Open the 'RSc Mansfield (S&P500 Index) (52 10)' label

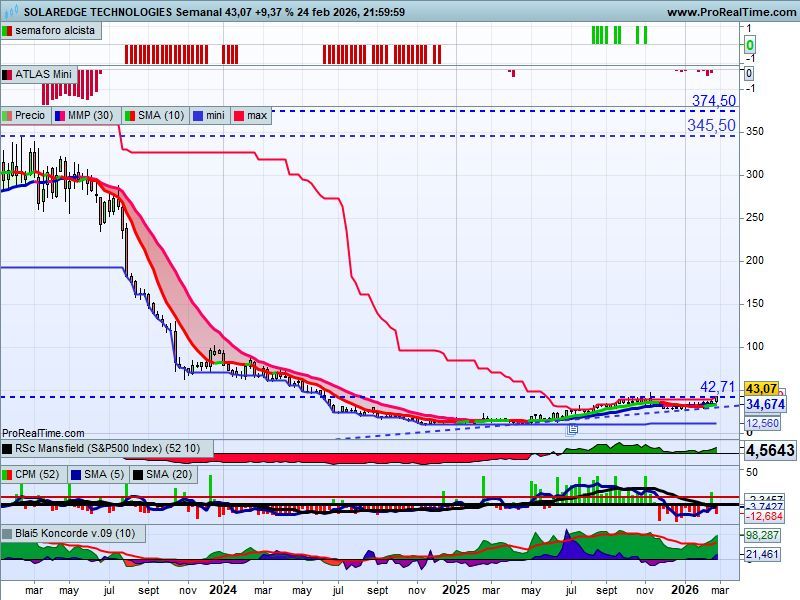107,448
